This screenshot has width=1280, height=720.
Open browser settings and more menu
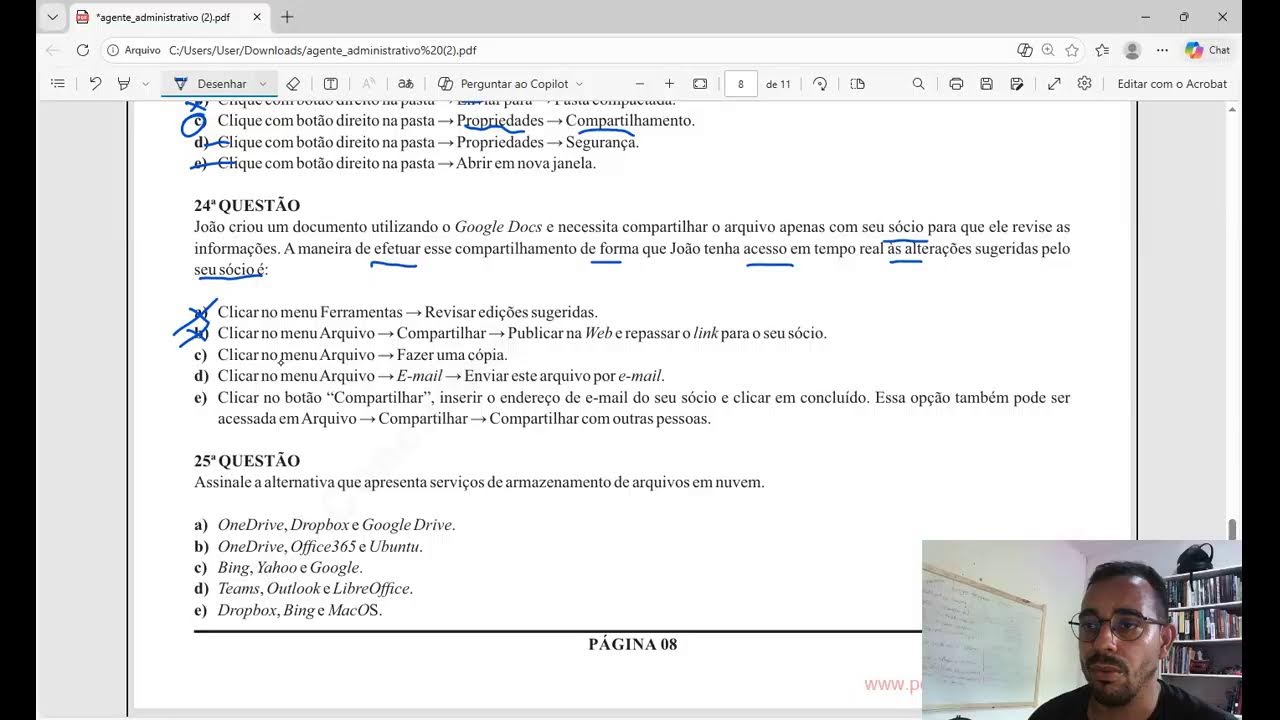[1162, 50]
